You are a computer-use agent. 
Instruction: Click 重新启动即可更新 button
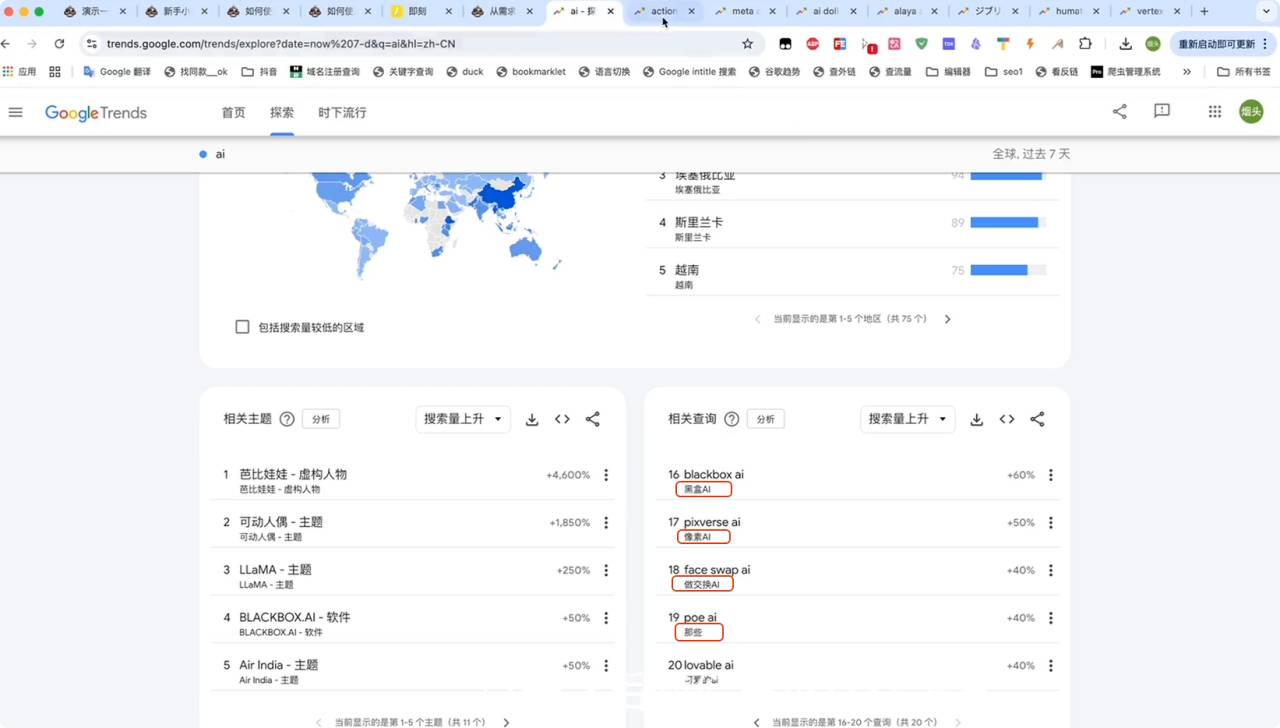click(1223, 44)
